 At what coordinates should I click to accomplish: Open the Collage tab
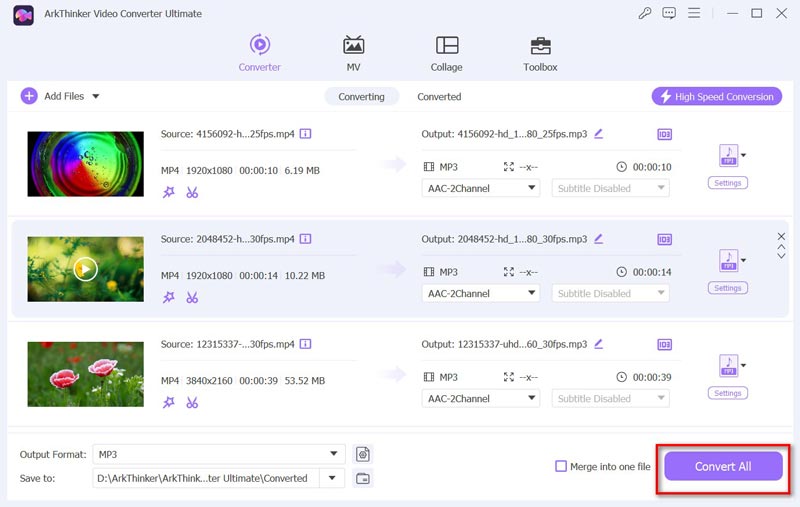click(x=446, y=53)
